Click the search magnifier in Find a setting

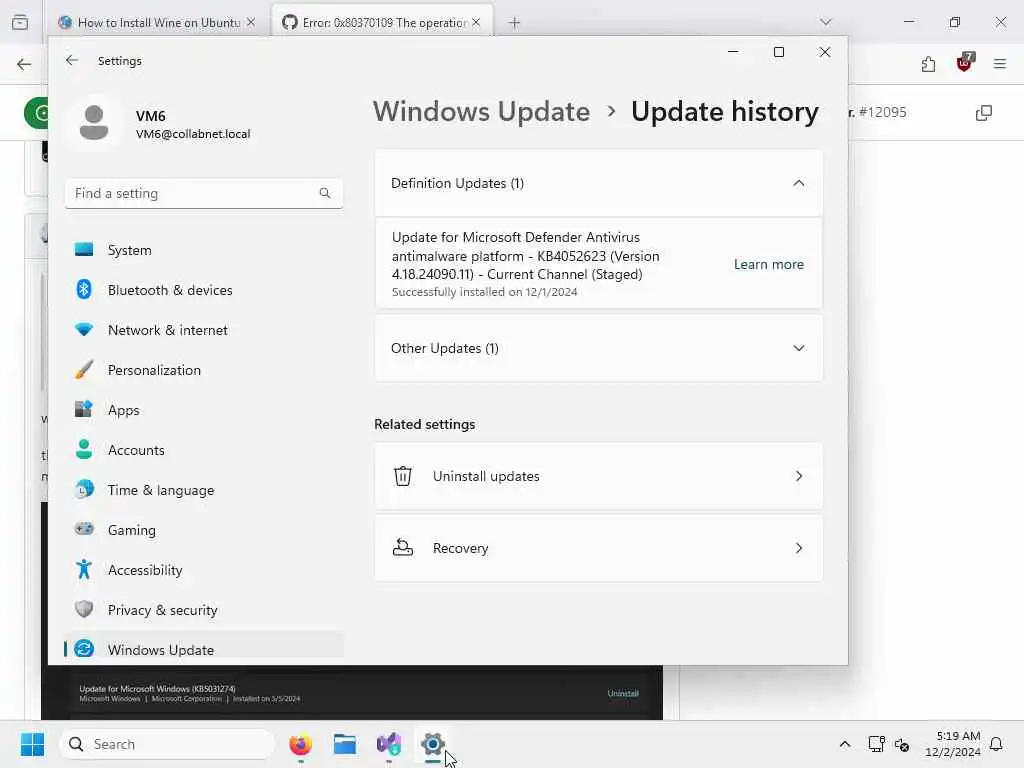(x=325, y=193)
